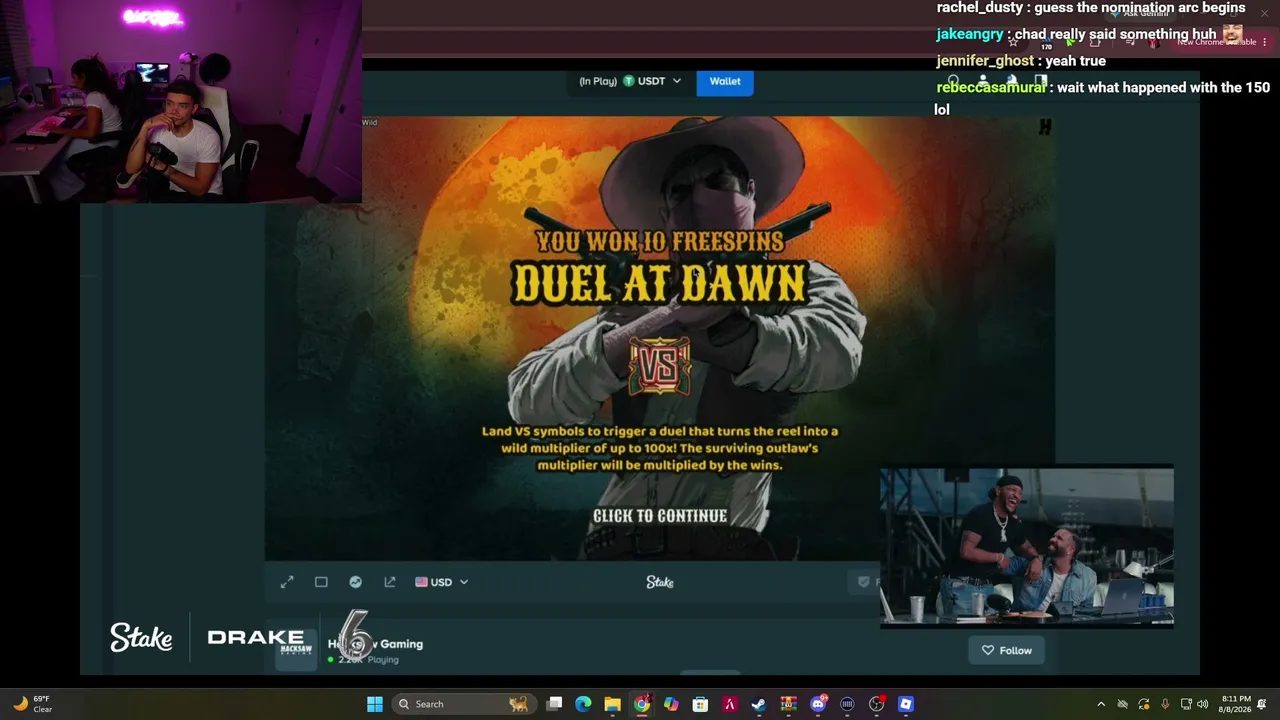Open Microsoft Store from the taskbar

(700, 704)
